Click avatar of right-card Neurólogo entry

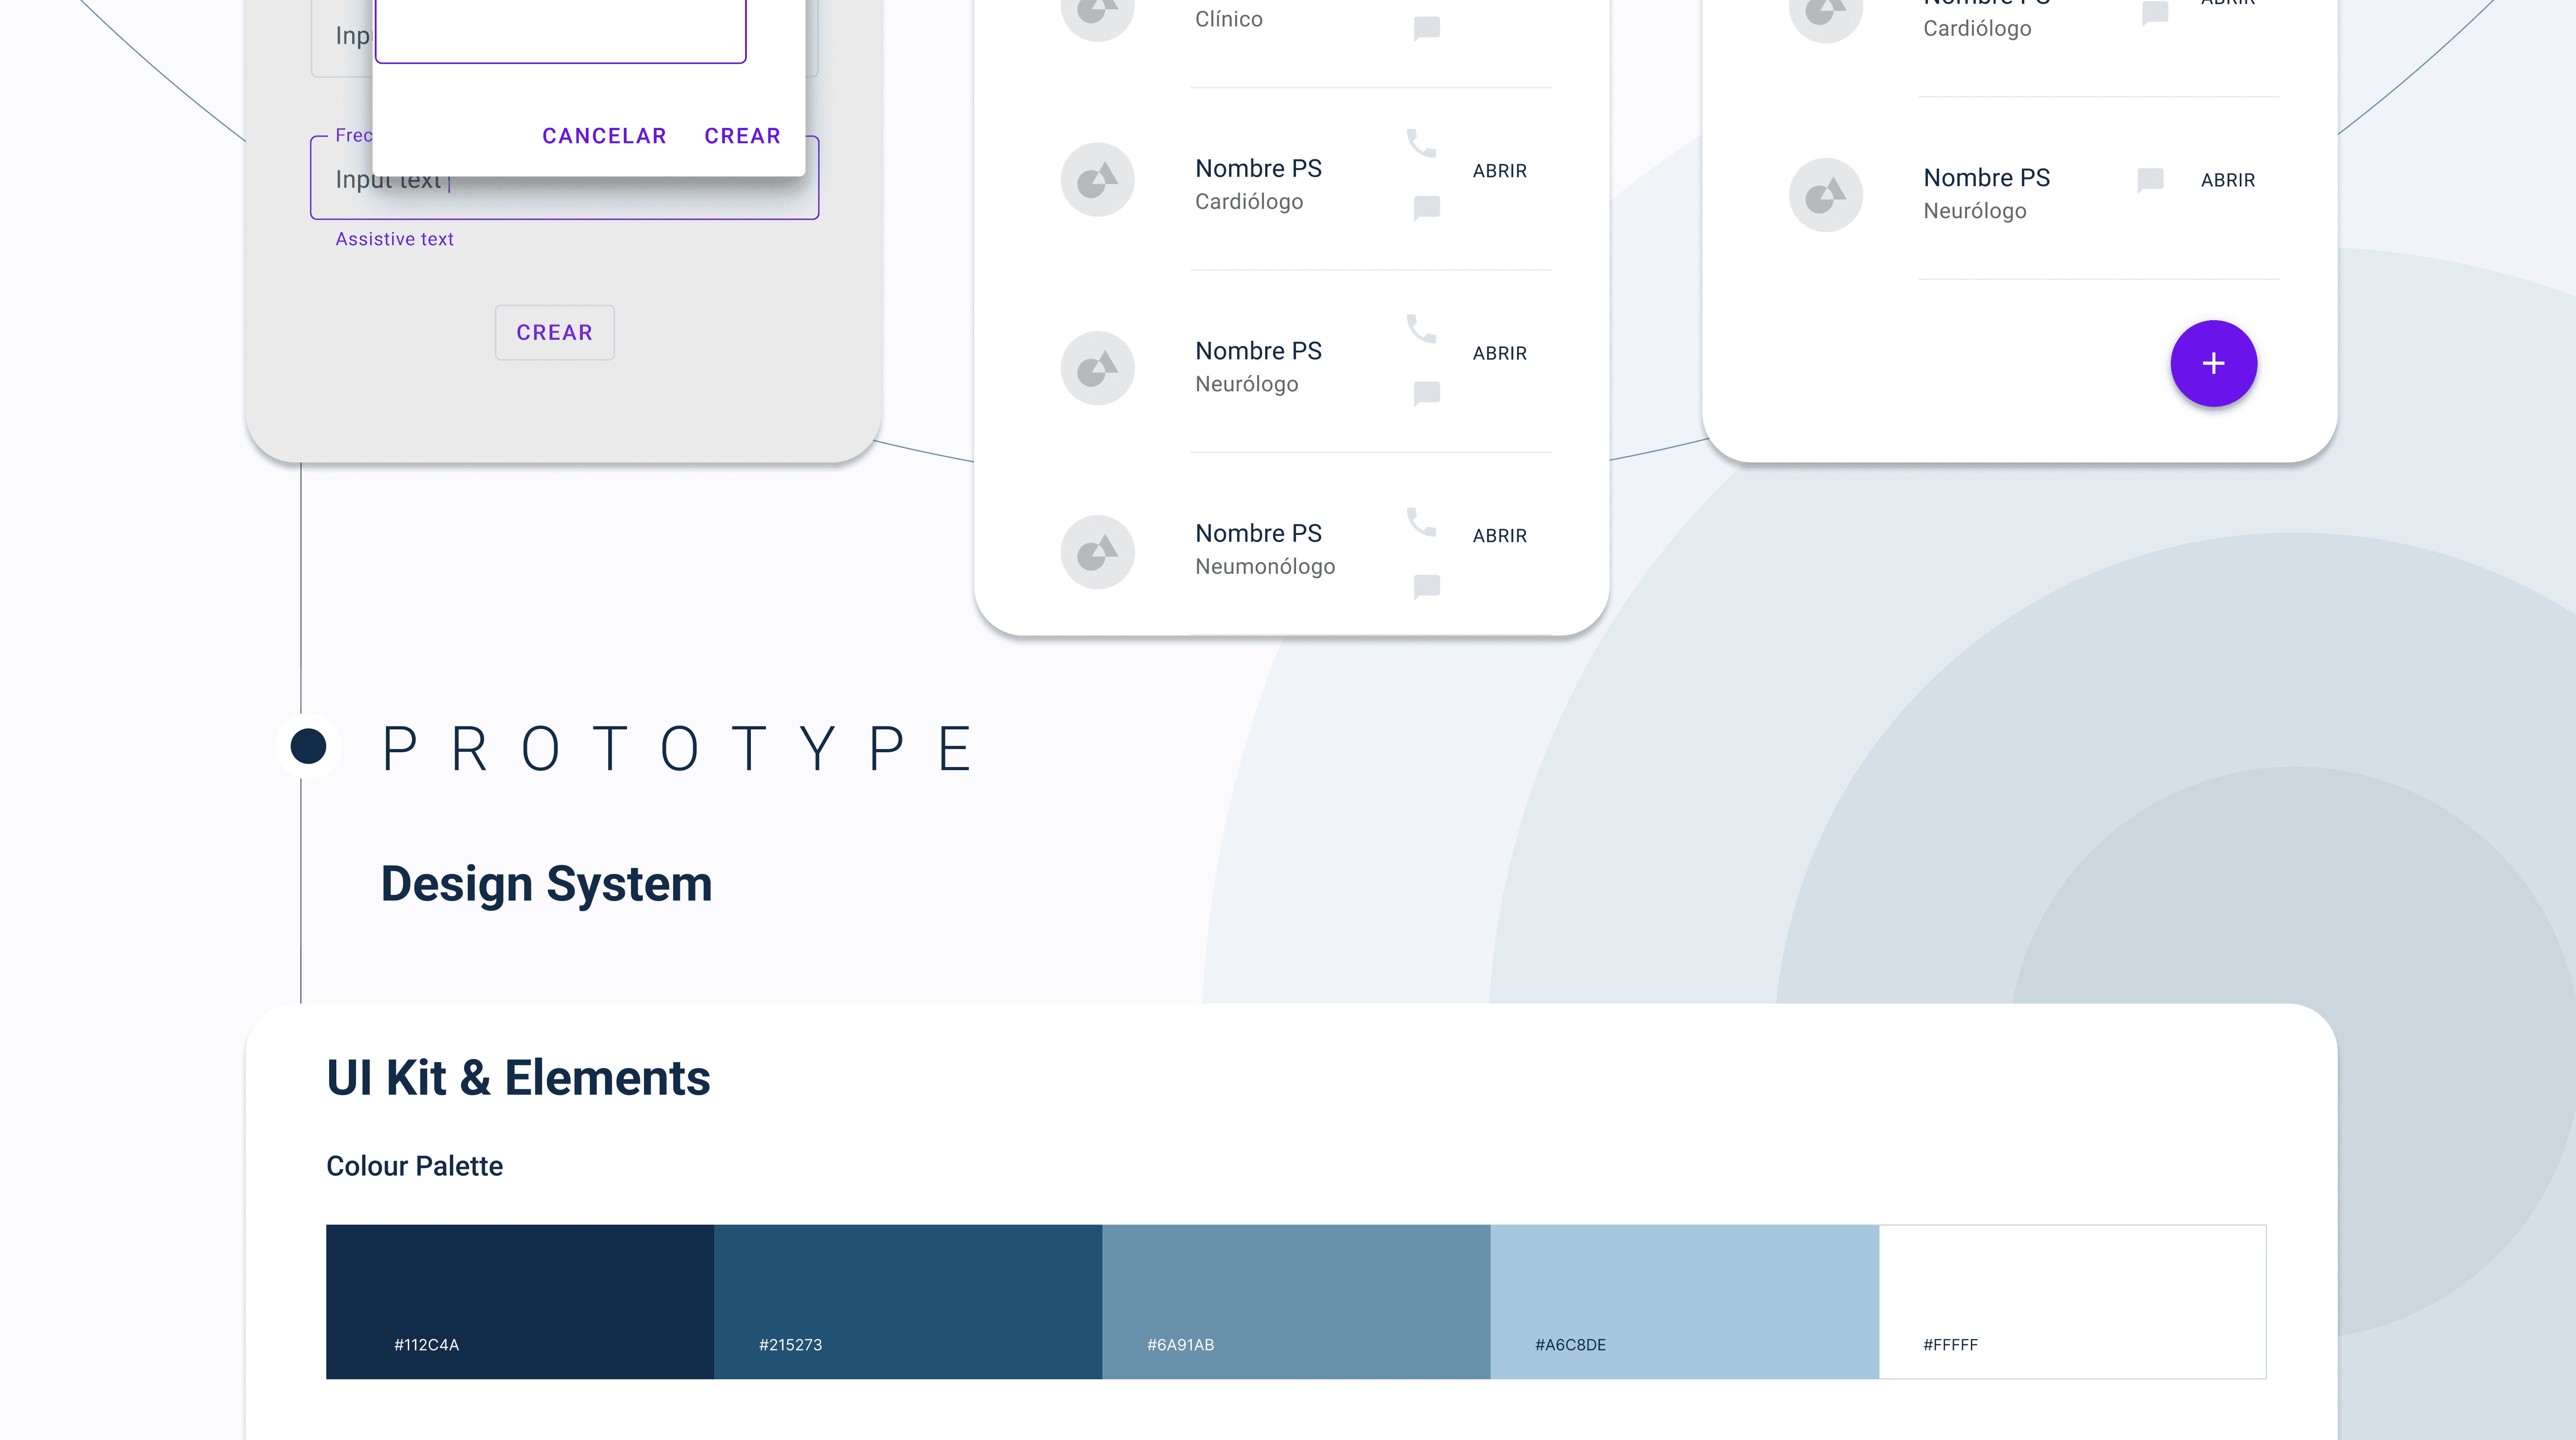(1825, 195)
